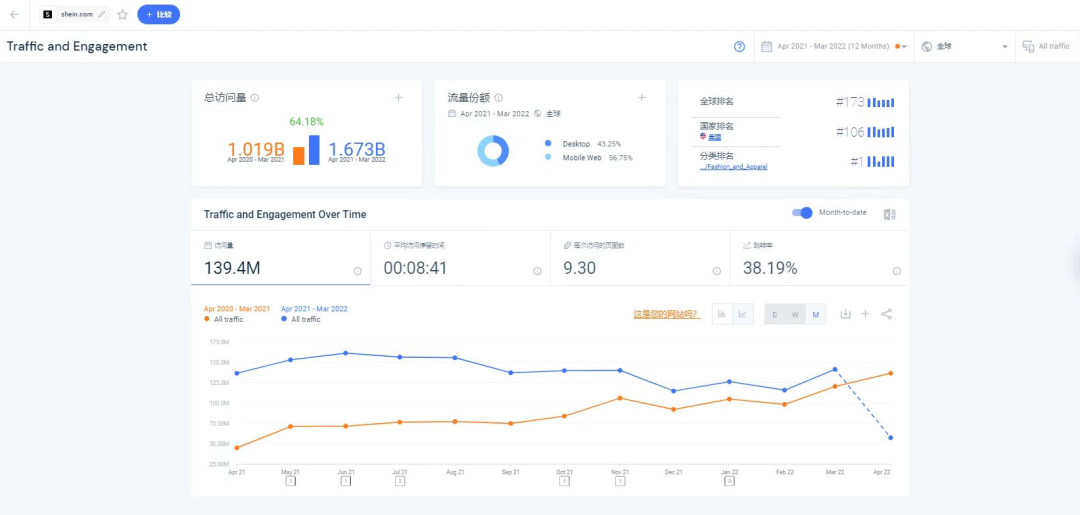Open the All traffic filter

coord(1046,46)
